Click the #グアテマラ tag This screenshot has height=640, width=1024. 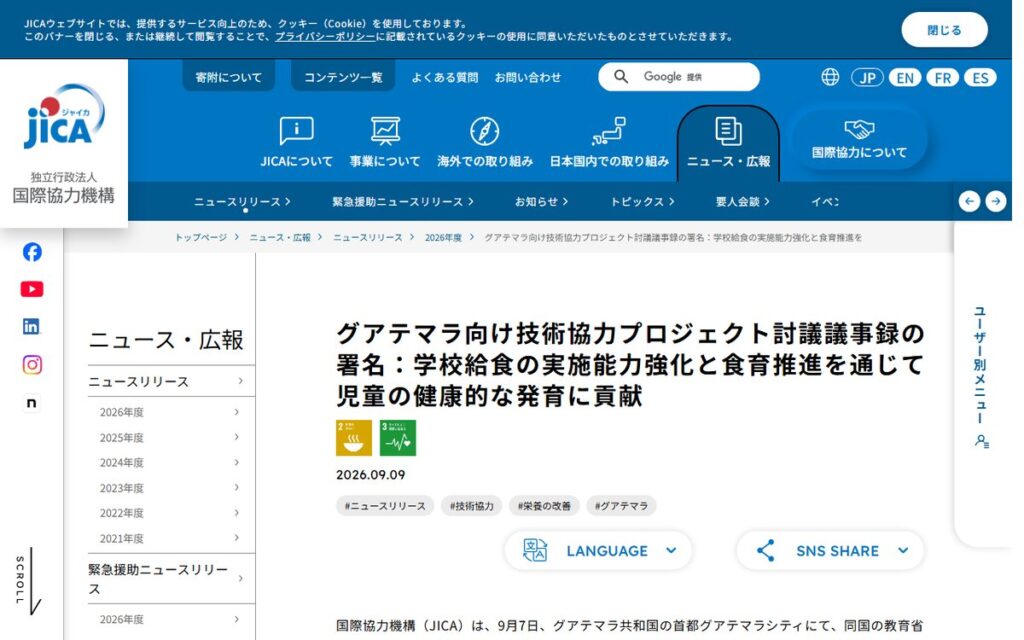point(621,505)
